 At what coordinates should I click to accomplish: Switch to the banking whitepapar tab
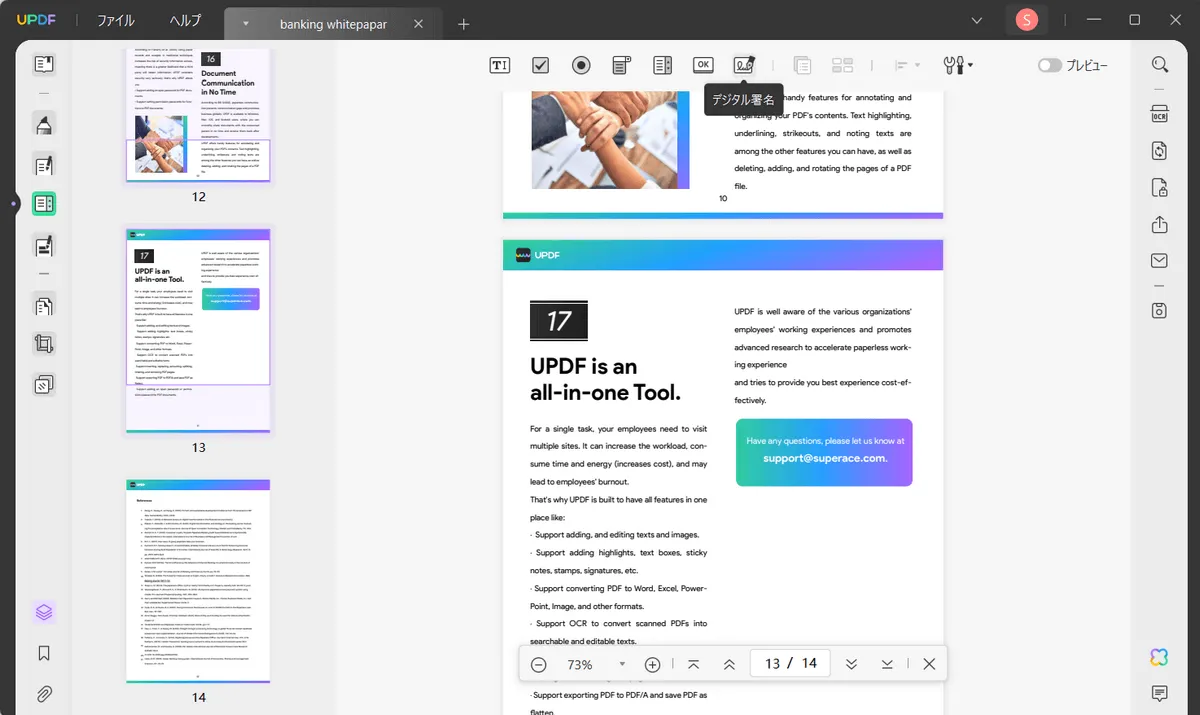(329, 23)
